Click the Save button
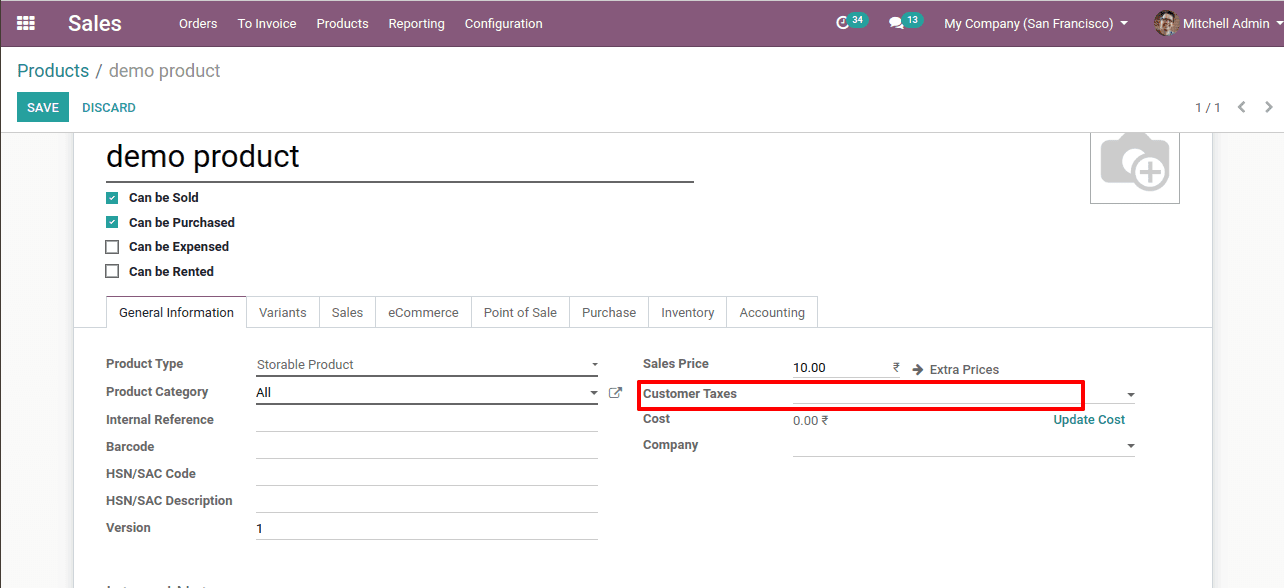 (43, 107)
